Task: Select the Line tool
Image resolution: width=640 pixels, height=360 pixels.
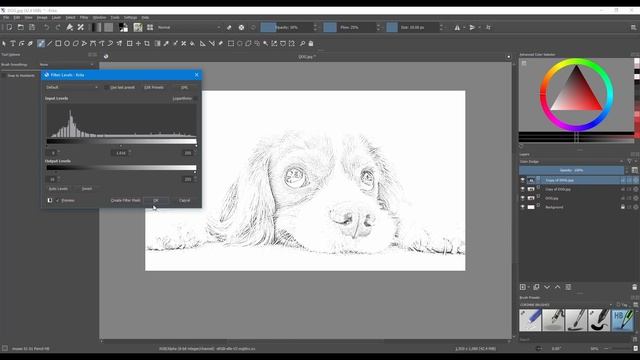Action: coord(49,43)
